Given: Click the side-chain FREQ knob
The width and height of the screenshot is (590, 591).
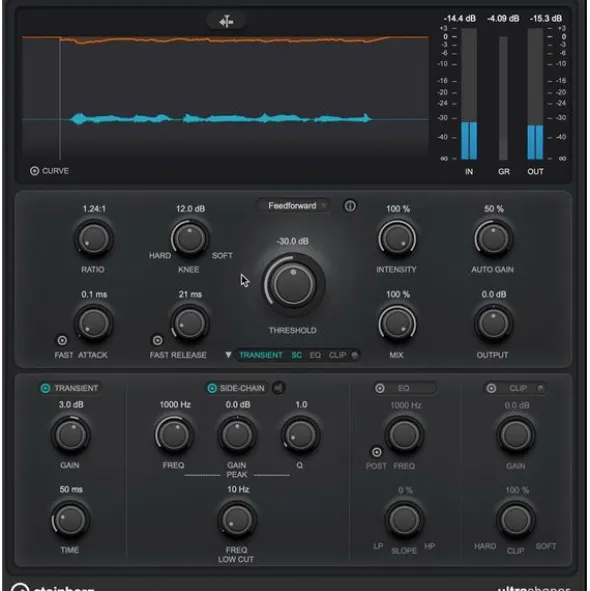Looking at the screenshot, I should tap(174, 435).
